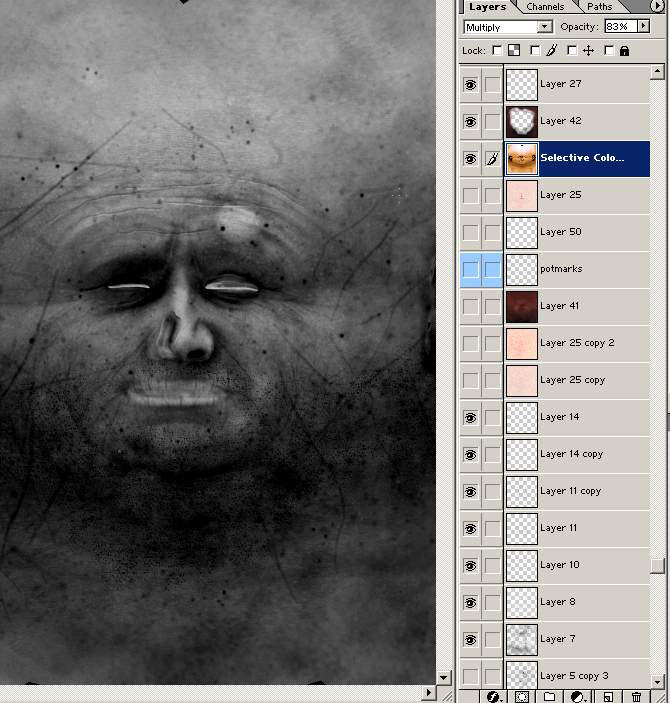Switch to the Channels tab
Image resolution: width=670 pixels, height=703 pixels.
click(545, 7)
